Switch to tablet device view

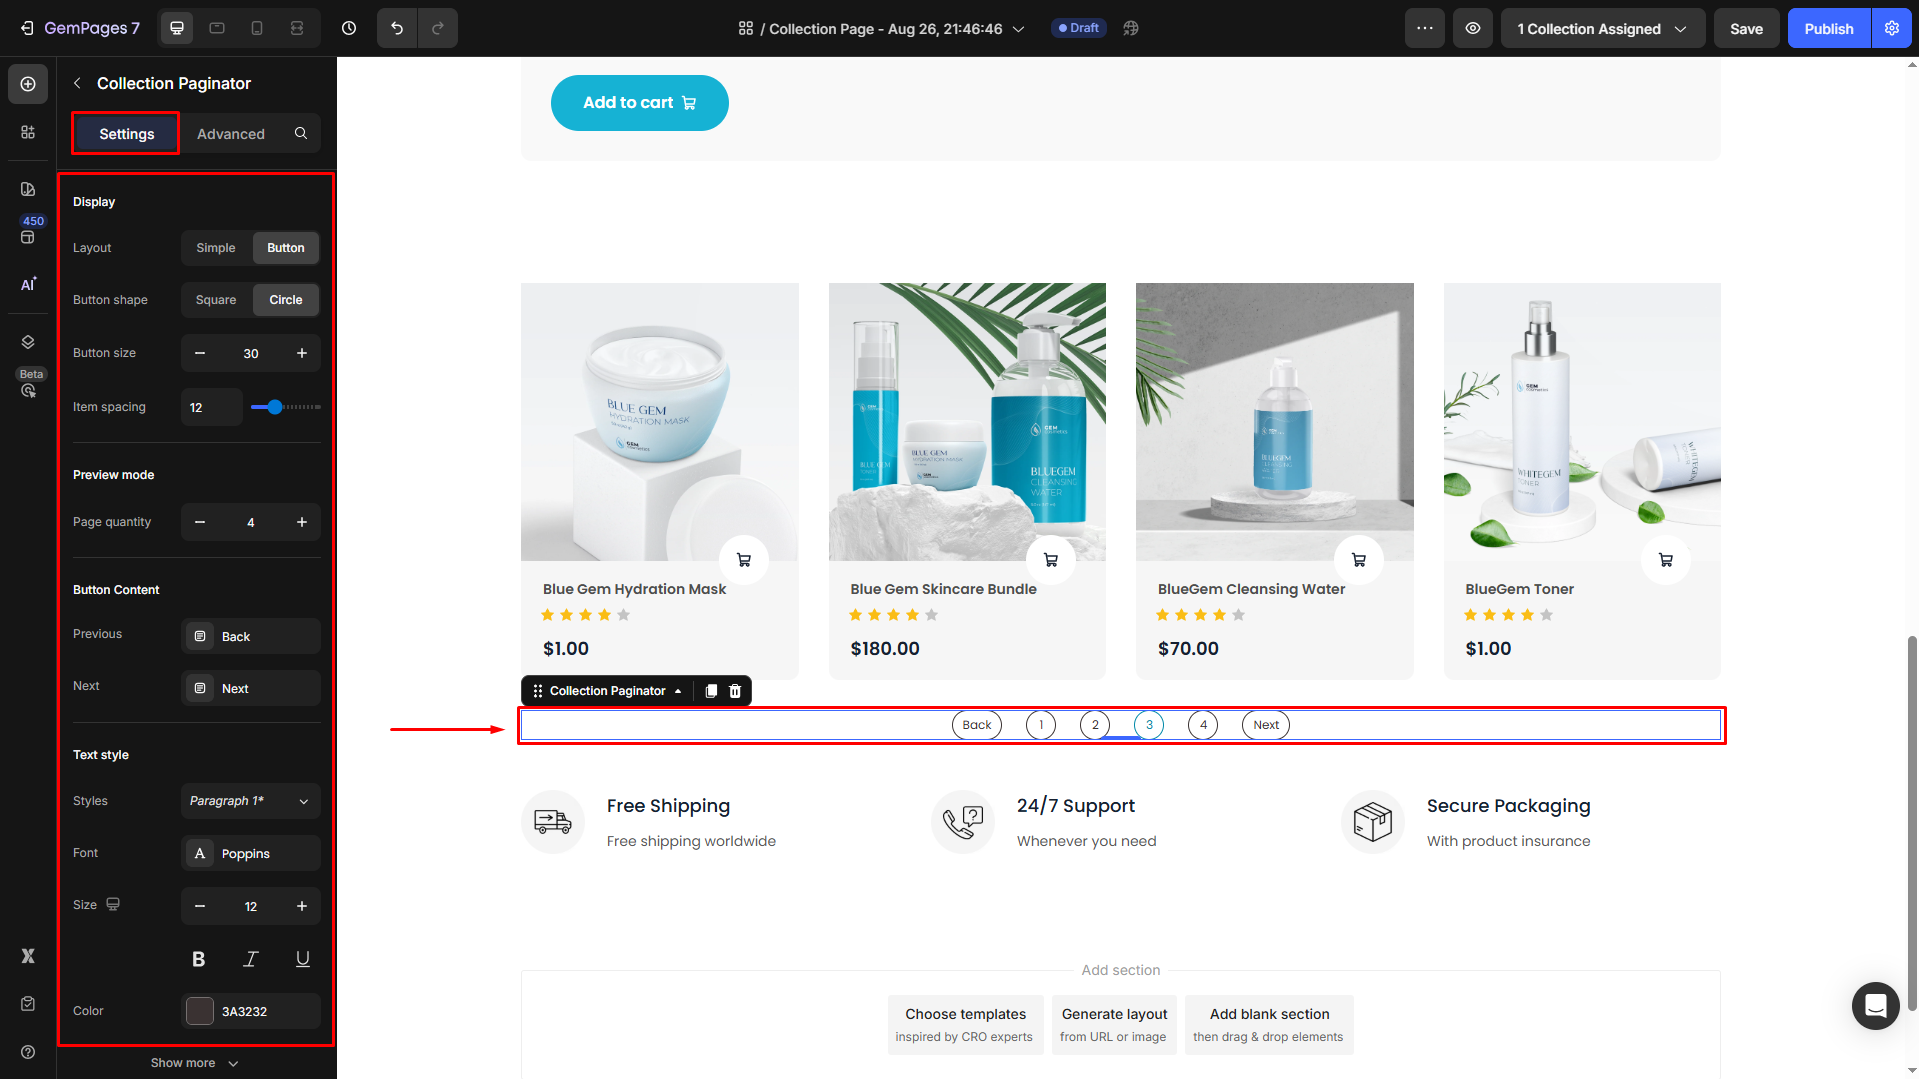pos(217,29)
